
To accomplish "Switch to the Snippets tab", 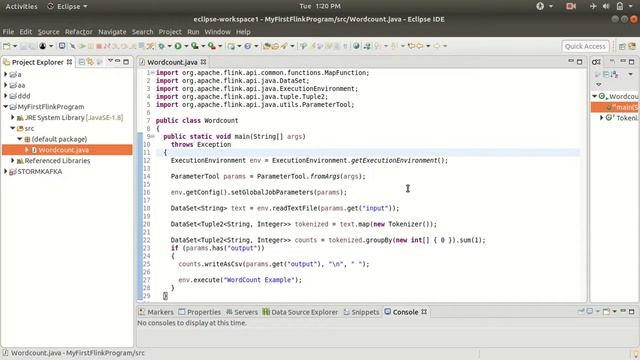I will 362,312.
